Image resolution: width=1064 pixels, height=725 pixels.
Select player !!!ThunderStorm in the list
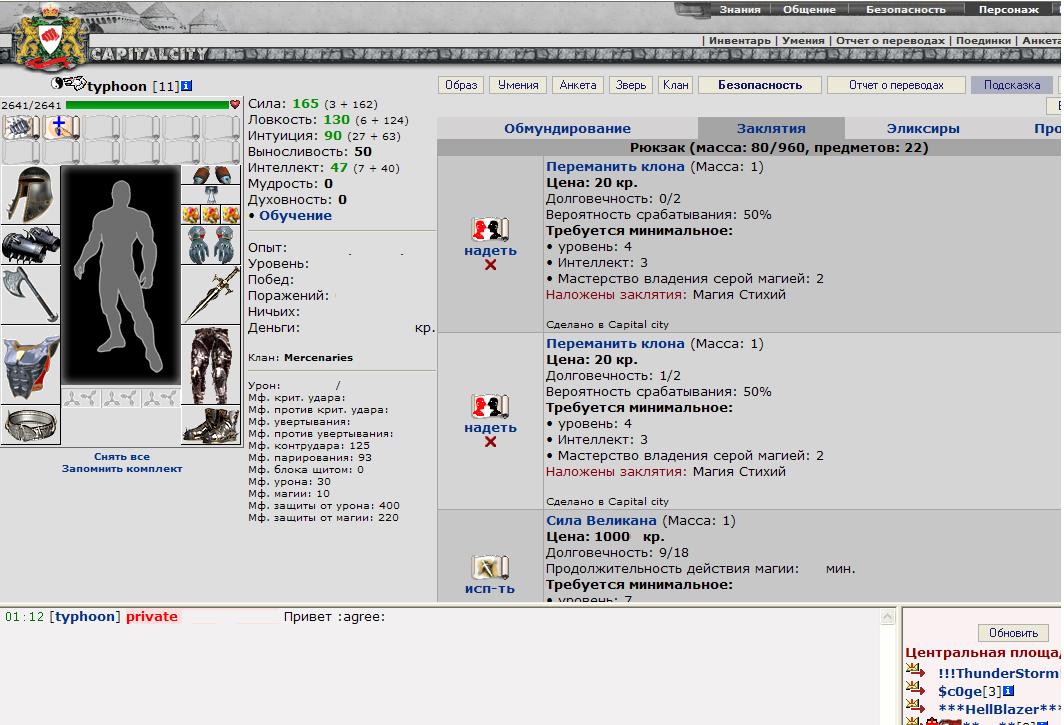[998, 673]
